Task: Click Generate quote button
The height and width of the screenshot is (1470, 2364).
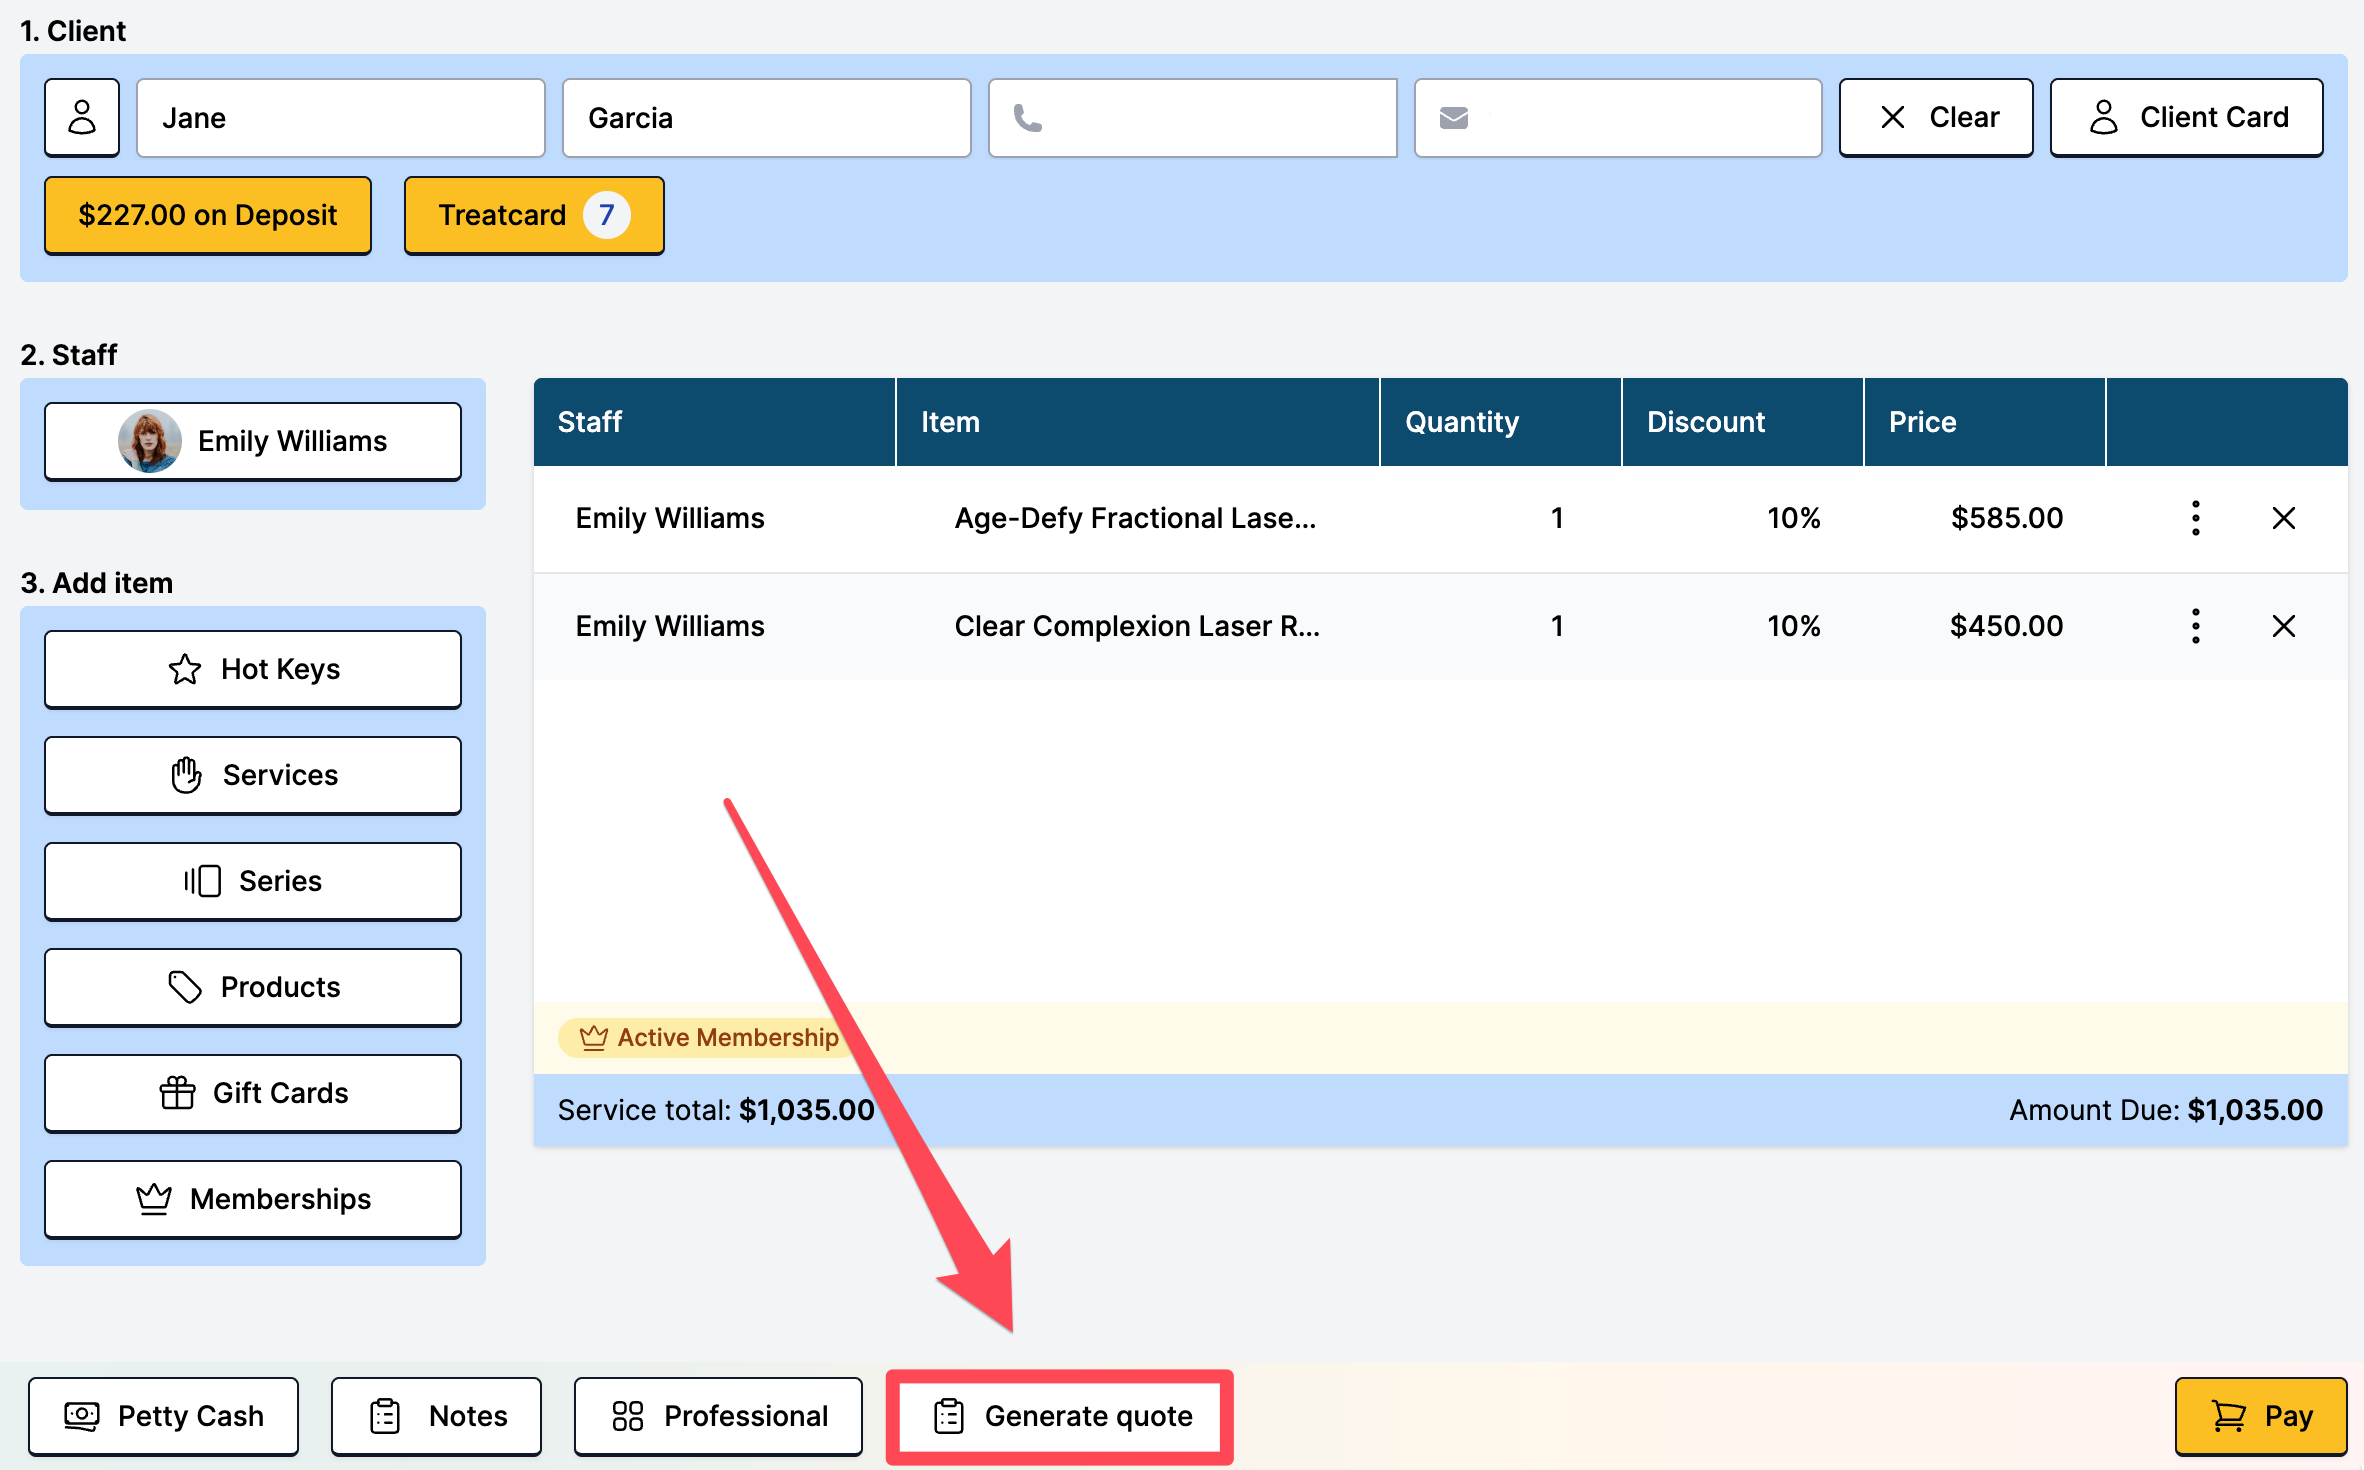Action: (x=1060, y=1416)
